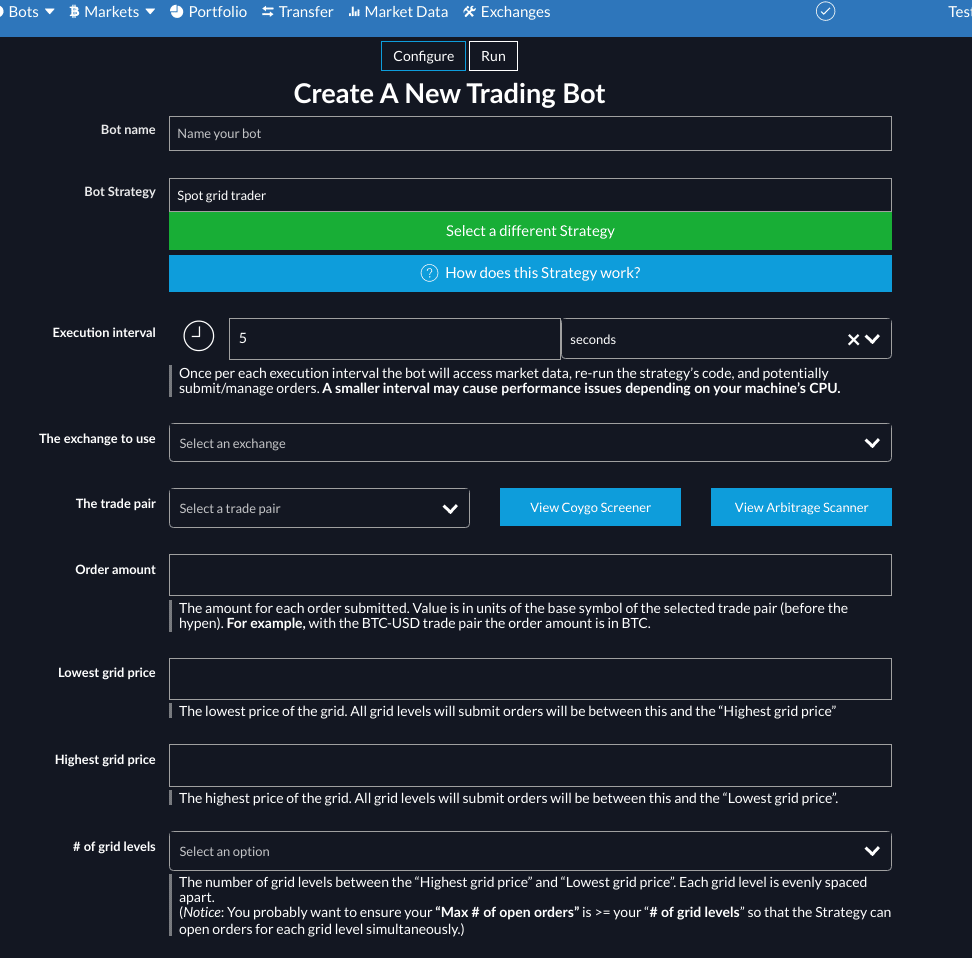Image resolution: width=972 pixels, height=958 pixels.
Task: Open the View Coygo Screener
Action: coord(590,507)
